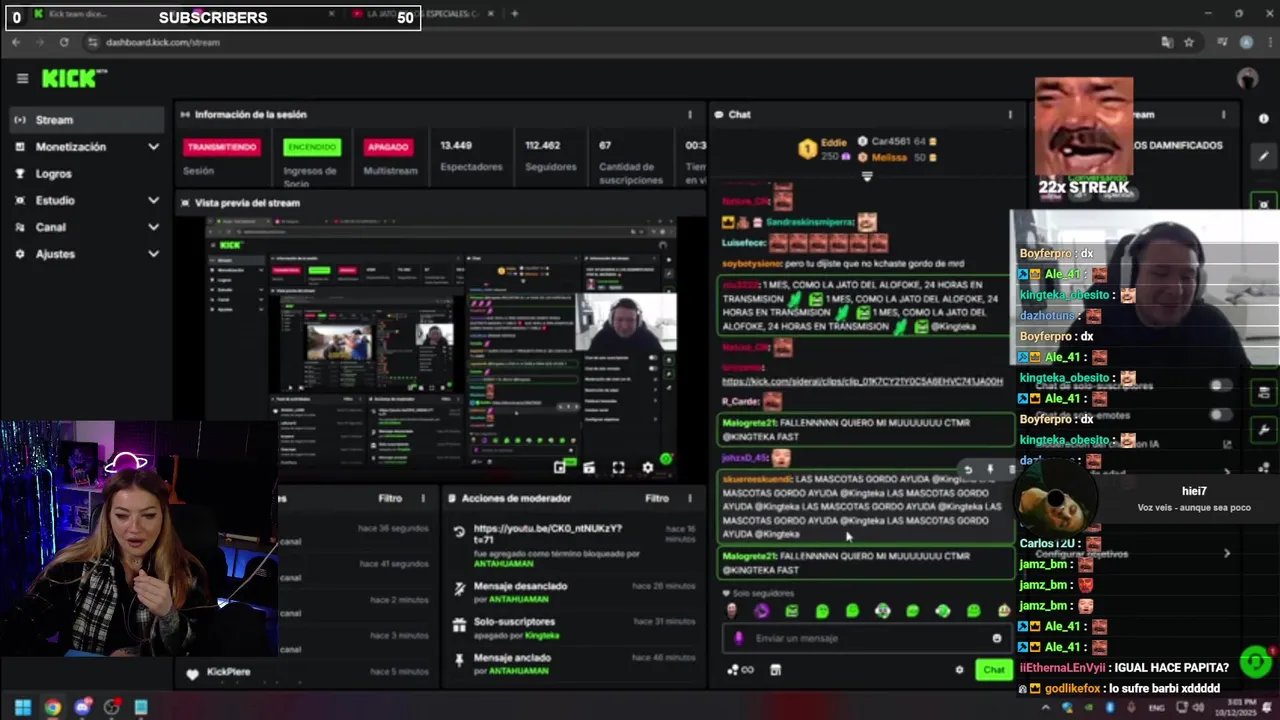The image size is (1280, 720).
Task: Toggle fullscreen on stream preview
Action: point(618,467)
